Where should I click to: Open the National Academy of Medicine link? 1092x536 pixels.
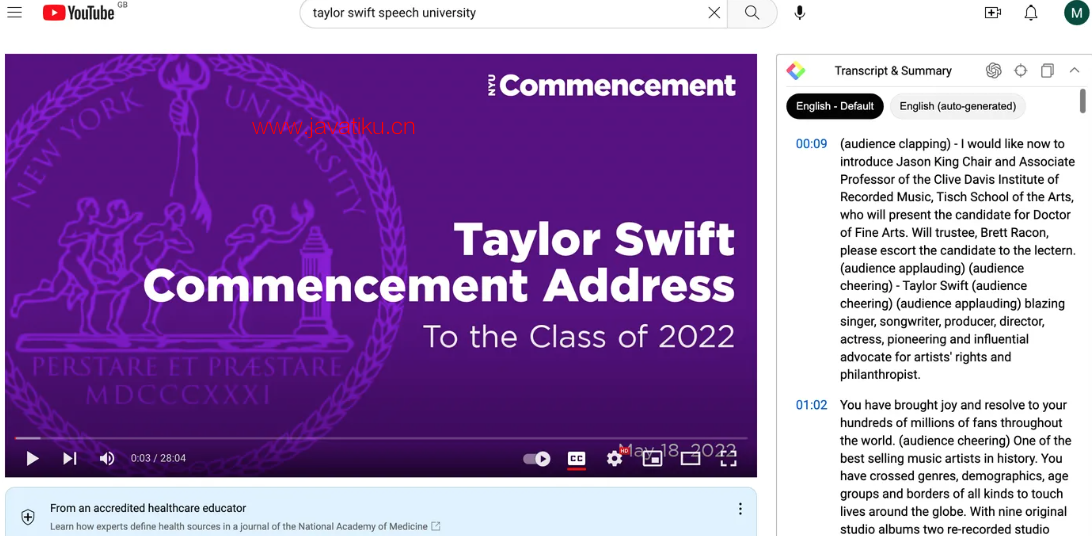click(x=244, y=526)
